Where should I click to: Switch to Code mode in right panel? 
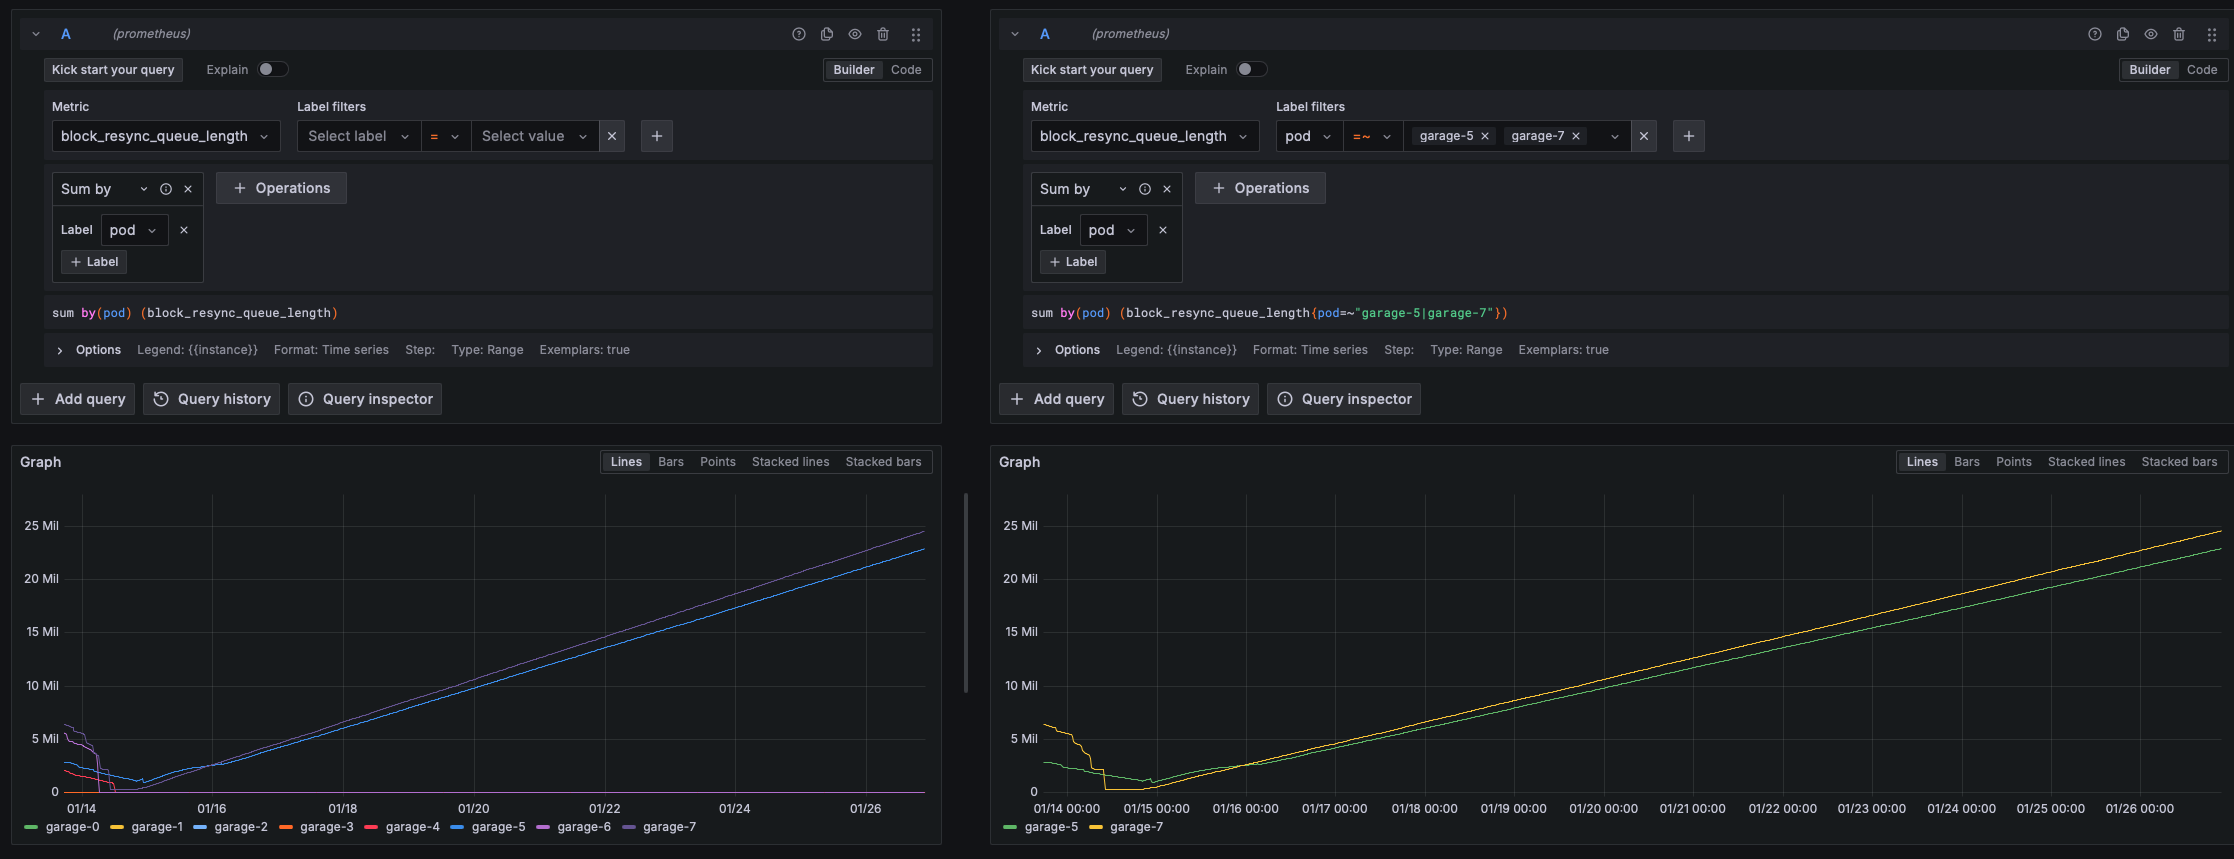click(2202, 70)
